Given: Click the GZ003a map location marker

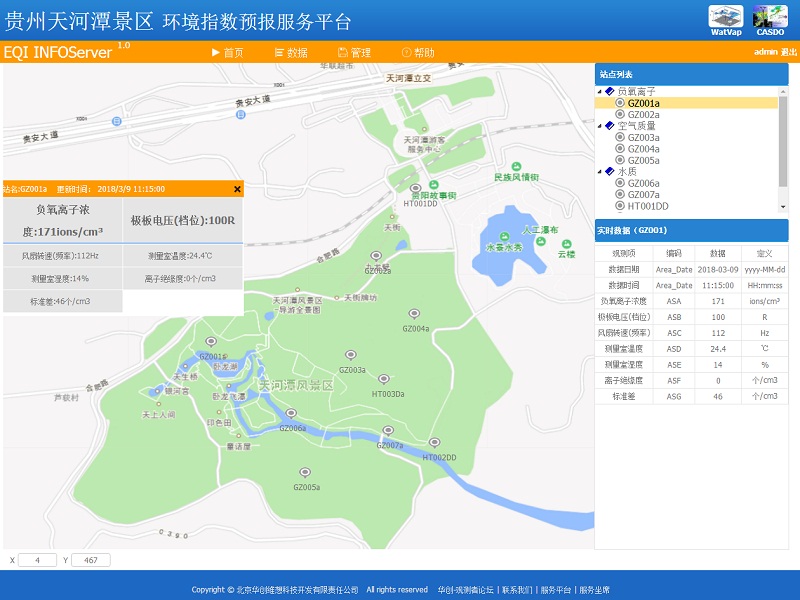Looking at the screenshot, I should click(x=350, y=355).
